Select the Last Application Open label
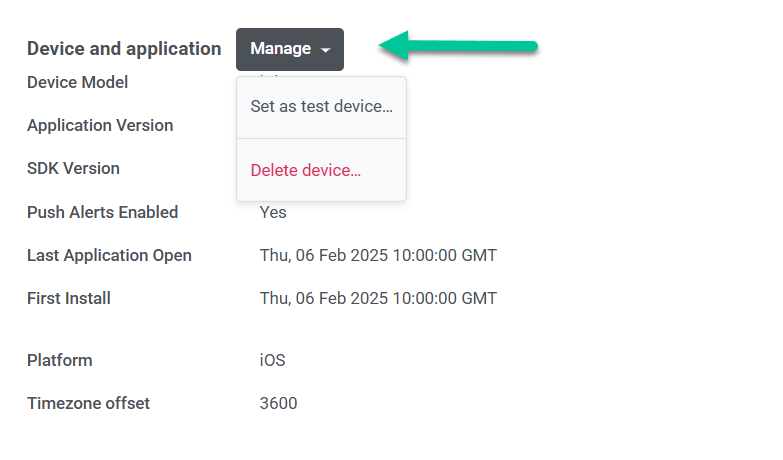783x460 pixels. point(109,255)
